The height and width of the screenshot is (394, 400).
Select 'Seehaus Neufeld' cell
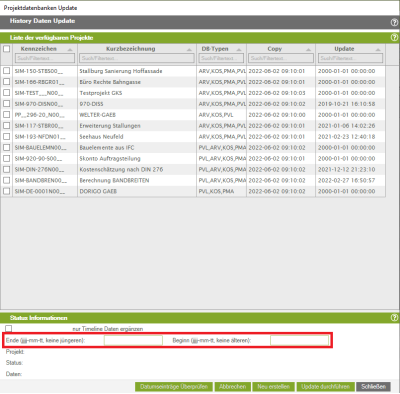tap(101, 137)
